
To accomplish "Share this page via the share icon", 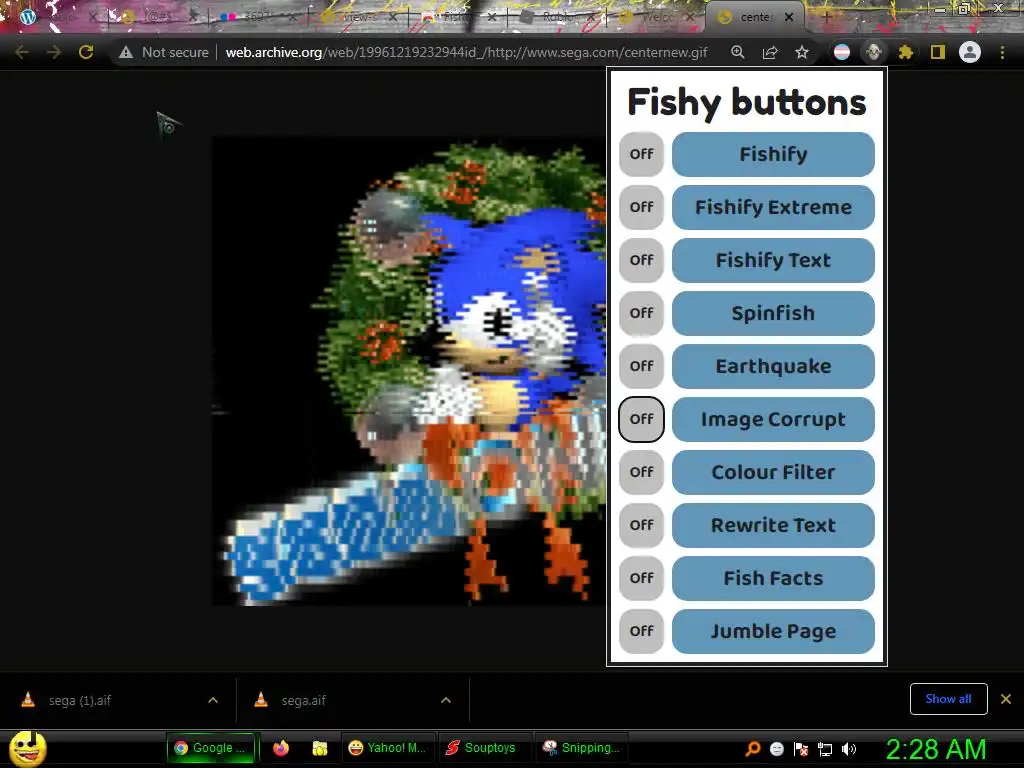I will [x=770, y=52].
